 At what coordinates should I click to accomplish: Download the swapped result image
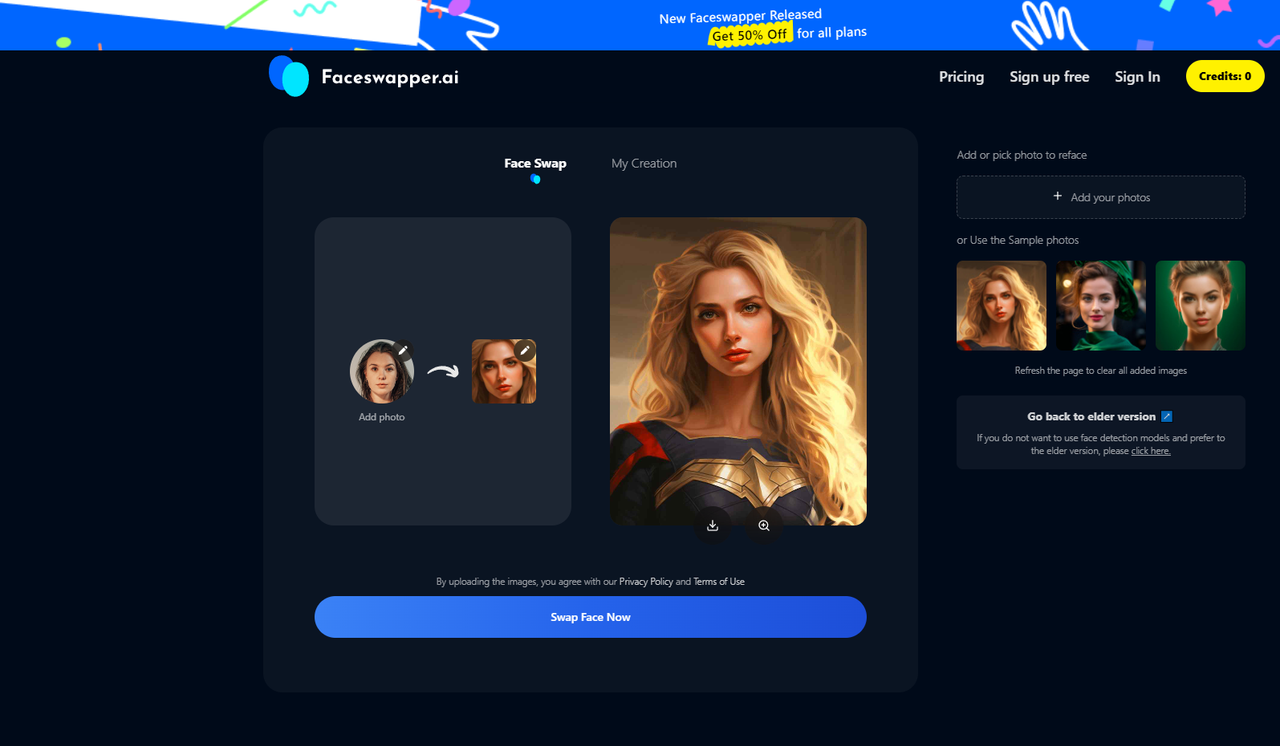click(712, 525)
